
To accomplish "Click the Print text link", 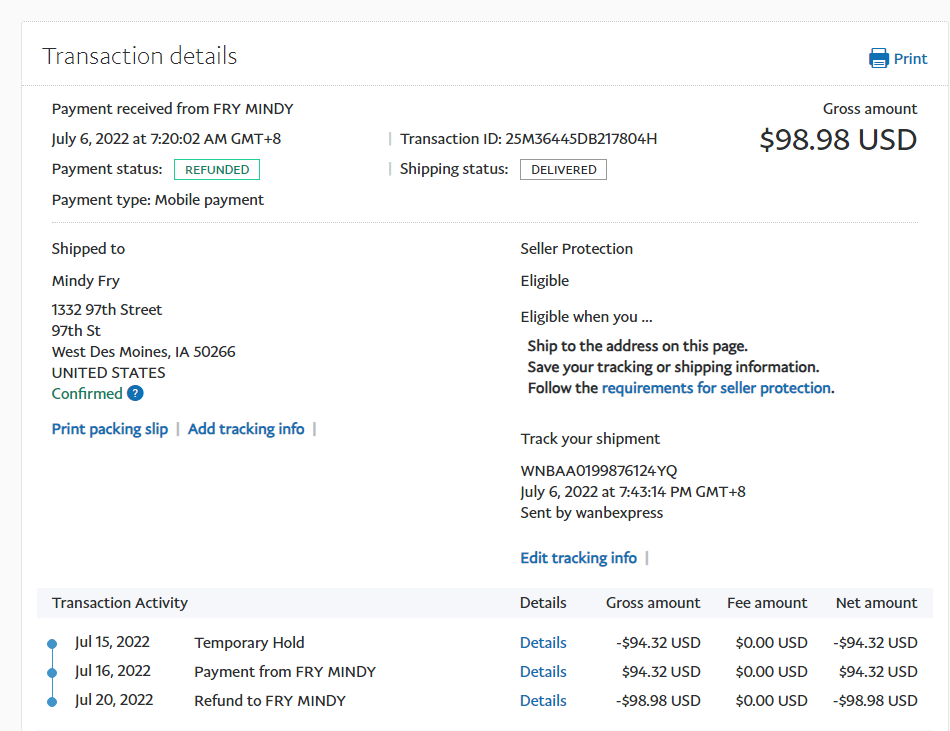I will tap(910, 59).
